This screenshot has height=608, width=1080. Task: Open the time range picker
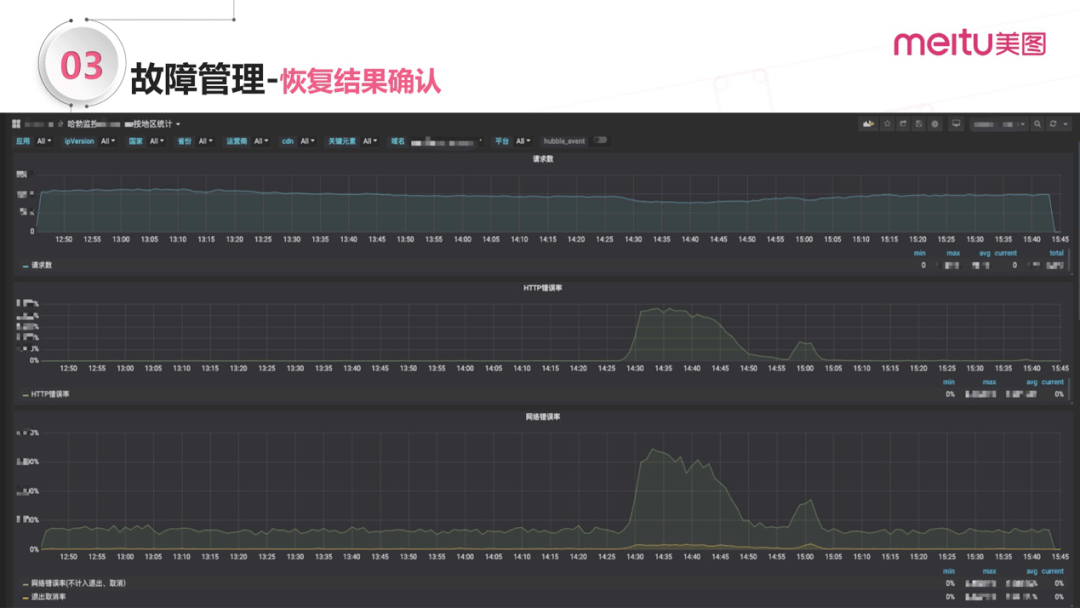999,124
